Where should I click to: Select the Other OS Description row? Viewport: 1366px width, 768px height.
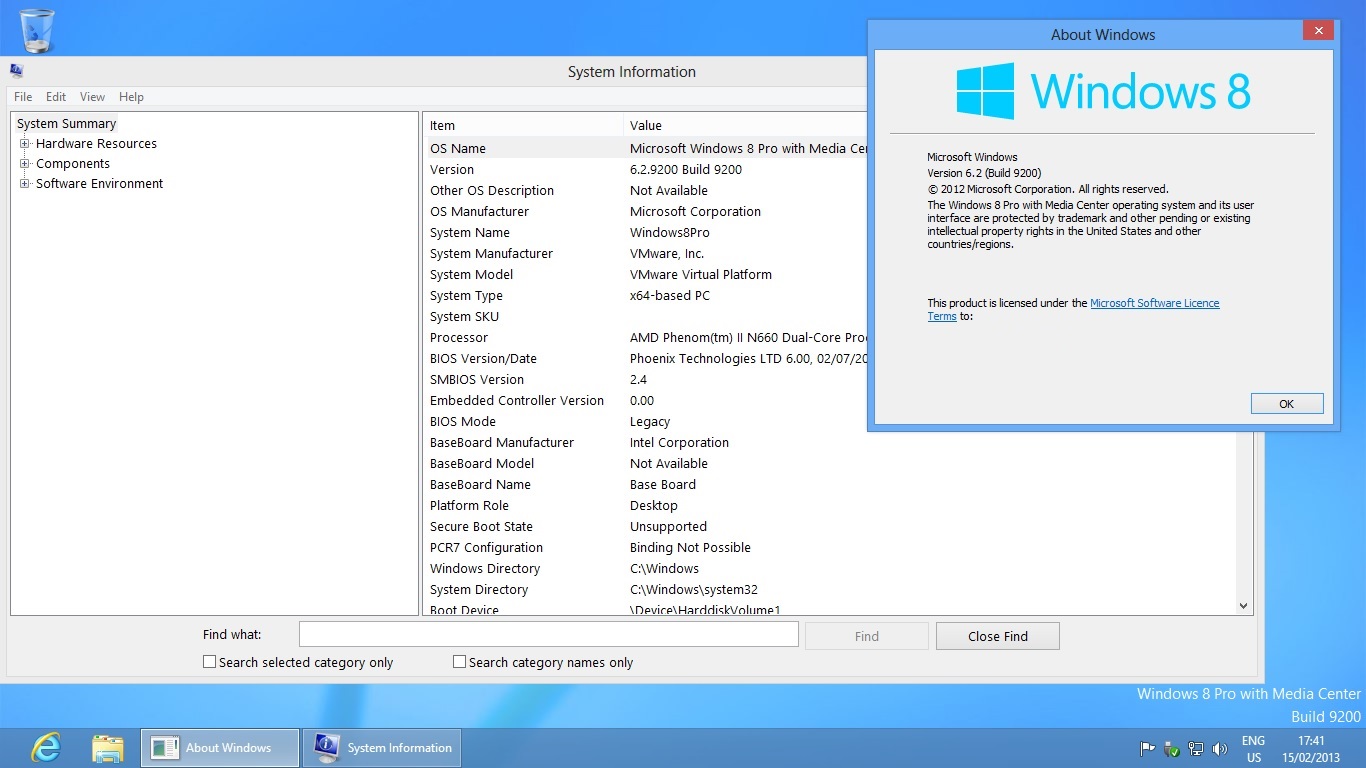[645, 190]
